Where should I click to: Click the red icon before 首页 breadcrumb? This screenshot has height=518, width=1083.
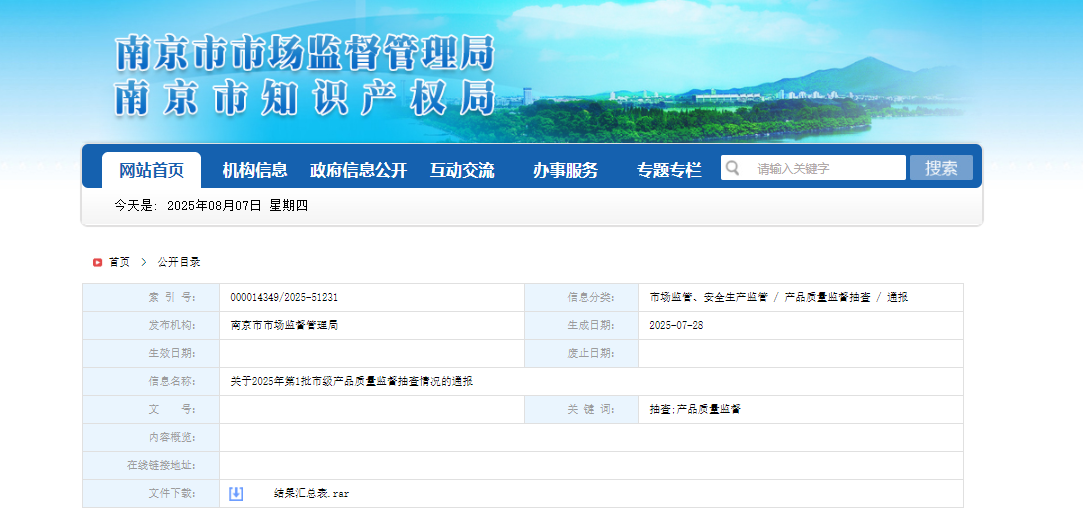click(97, 262)
